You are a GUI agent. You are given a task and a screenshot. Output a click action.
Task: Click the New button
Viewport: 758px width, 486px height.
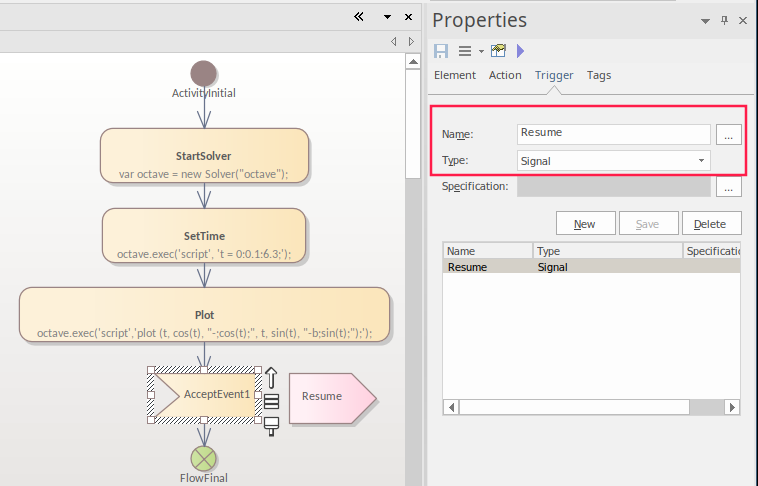[x=584, y=224]
